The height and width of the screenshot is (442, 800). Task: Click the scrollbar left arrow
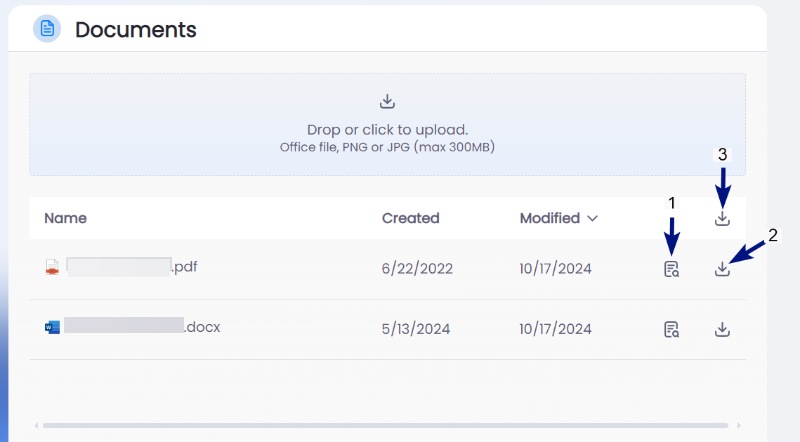tap(36, 425)
